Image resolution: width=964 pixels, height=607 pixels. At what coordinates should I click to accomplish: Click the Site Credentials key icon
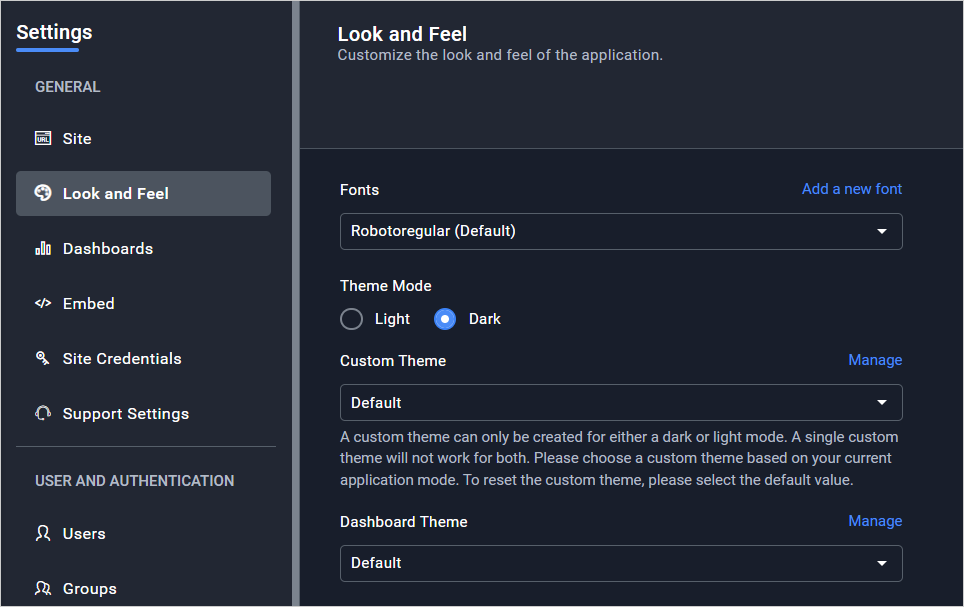coord(43,358)
